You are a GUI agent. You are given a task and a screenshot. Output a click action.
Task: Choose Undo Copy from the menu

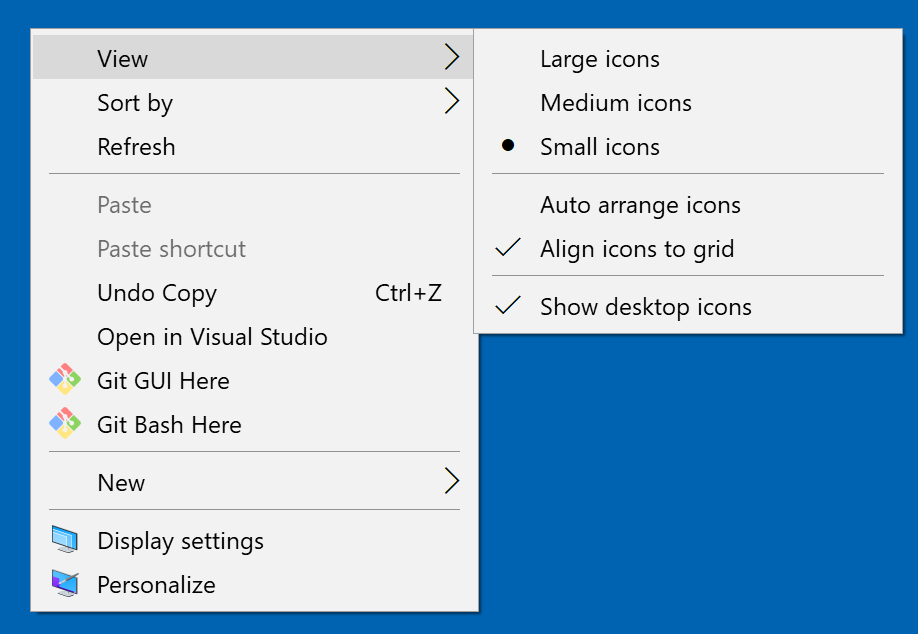click(x=253, y=293)
